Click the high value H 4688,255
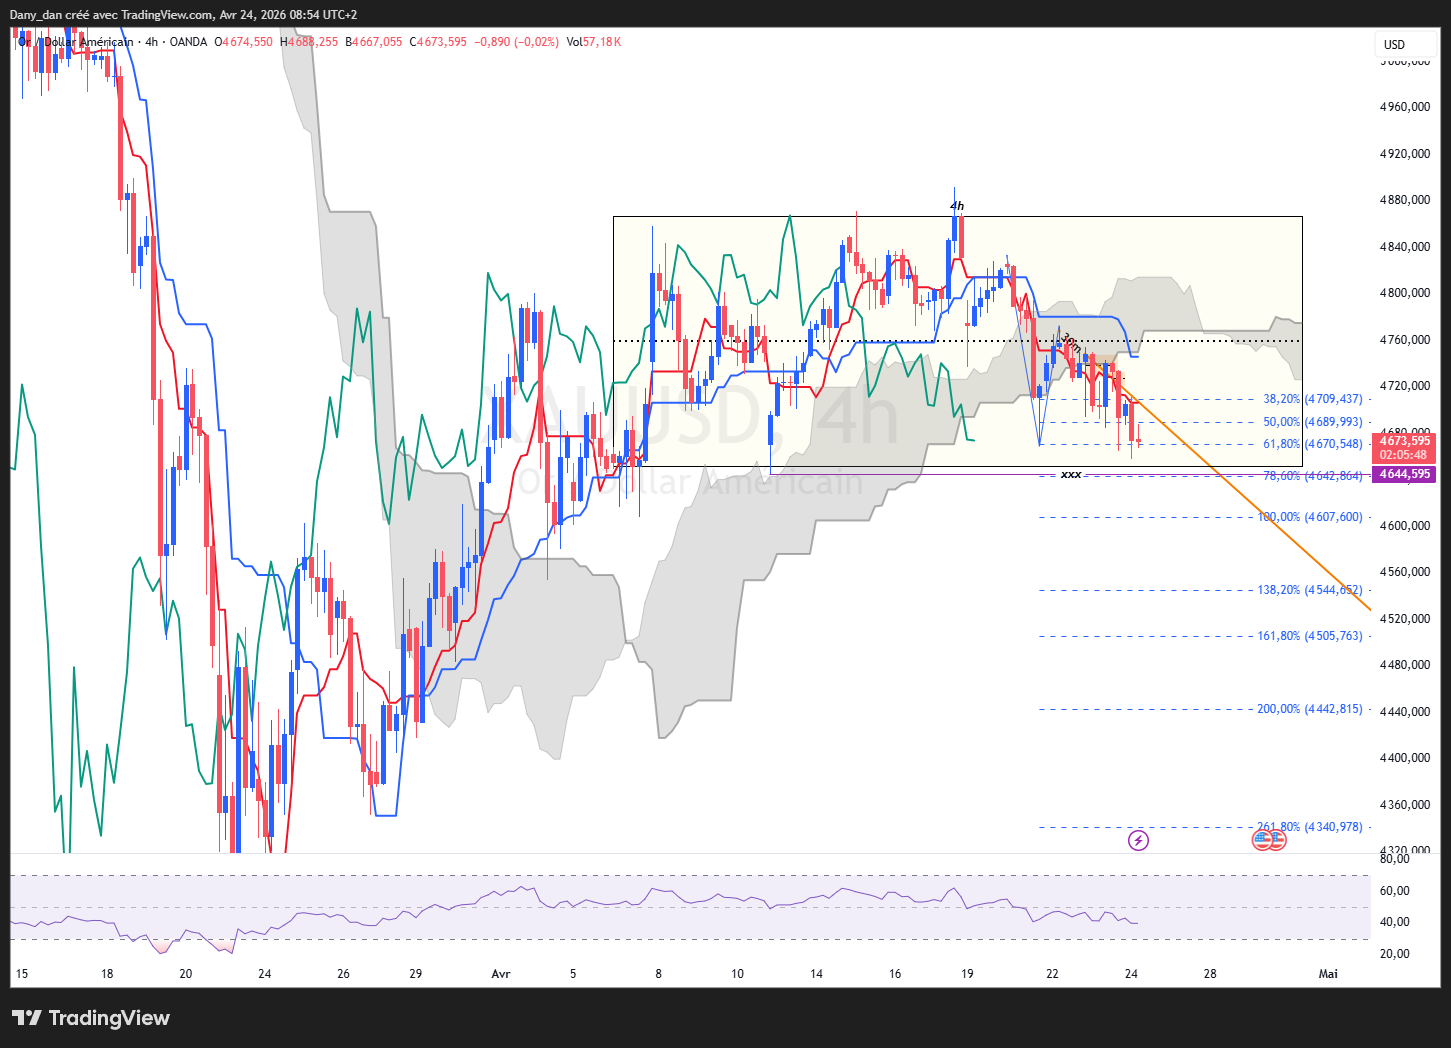 point(309,42)
